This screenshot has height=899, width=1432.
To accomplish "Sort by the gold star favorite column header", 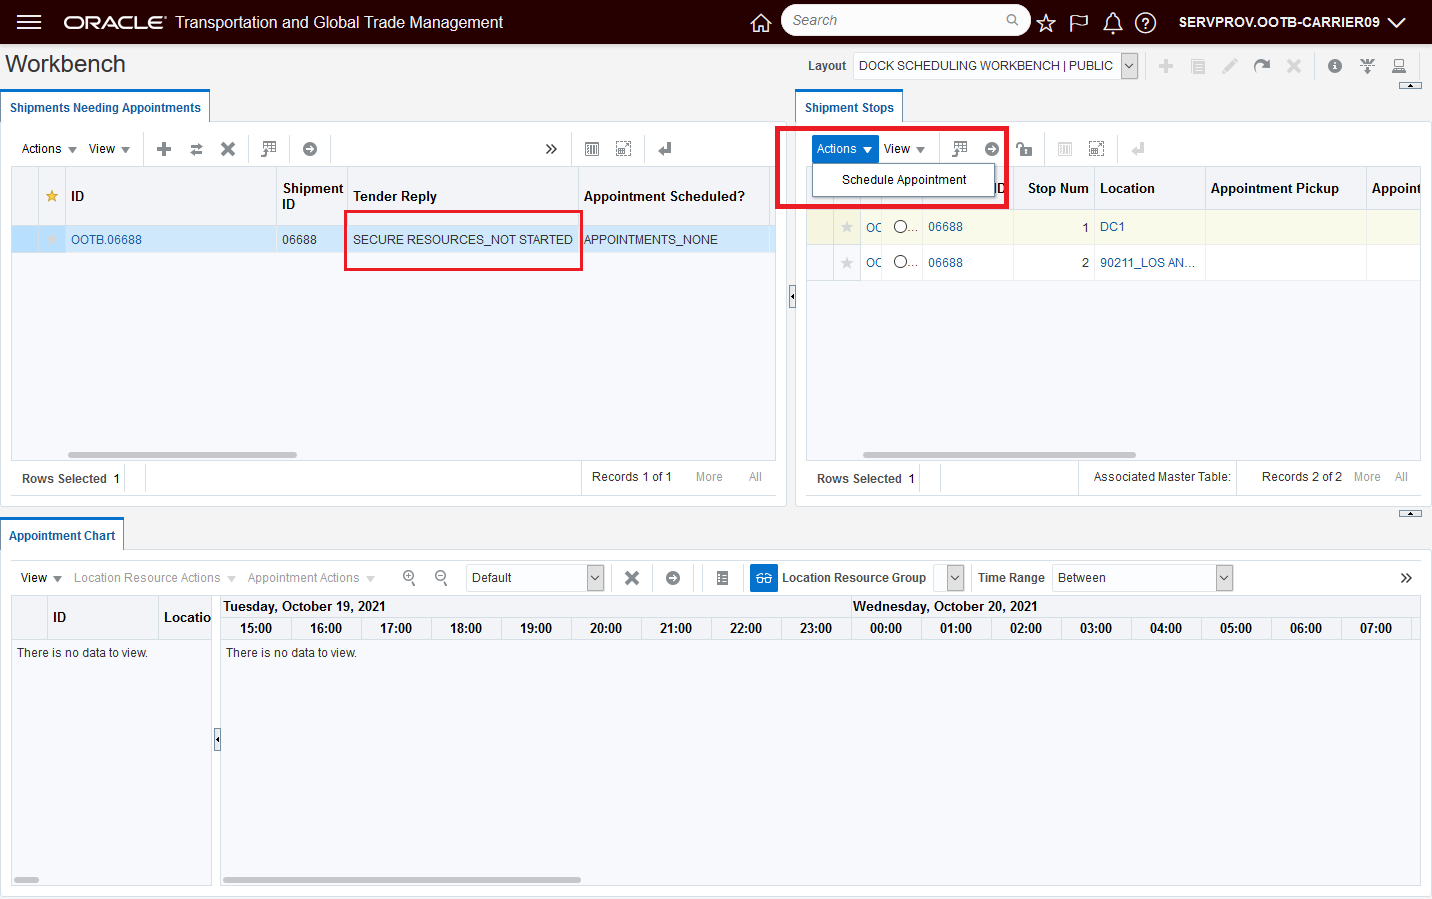I will pyautogui.click(x=52, y=196).
